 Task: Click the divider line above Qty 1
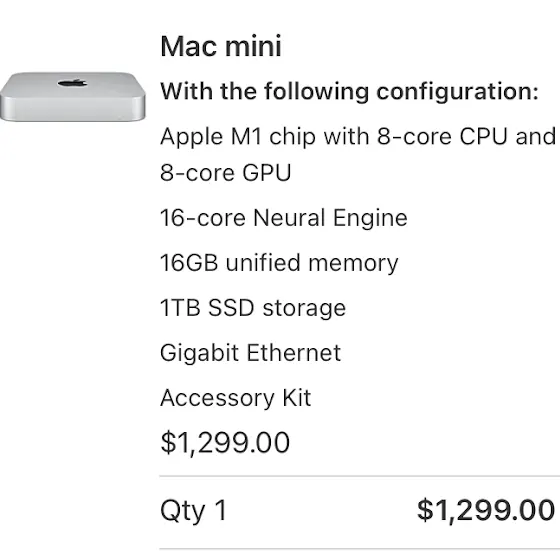359,476
